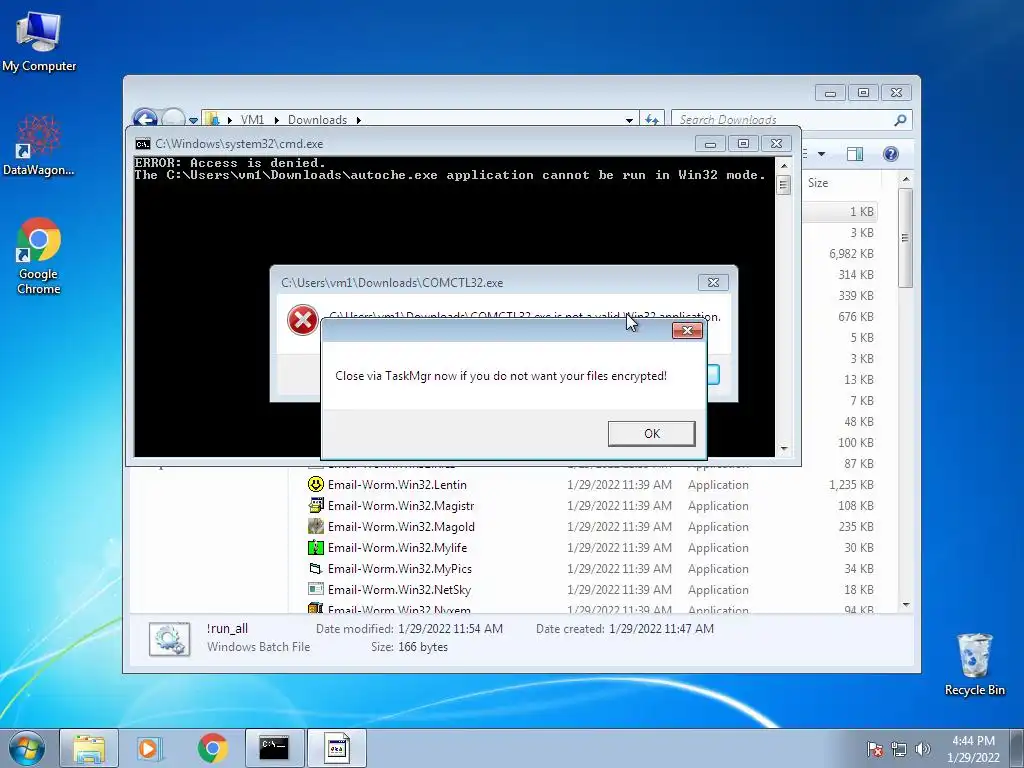Click the search magnifier icon

[900, 120]
